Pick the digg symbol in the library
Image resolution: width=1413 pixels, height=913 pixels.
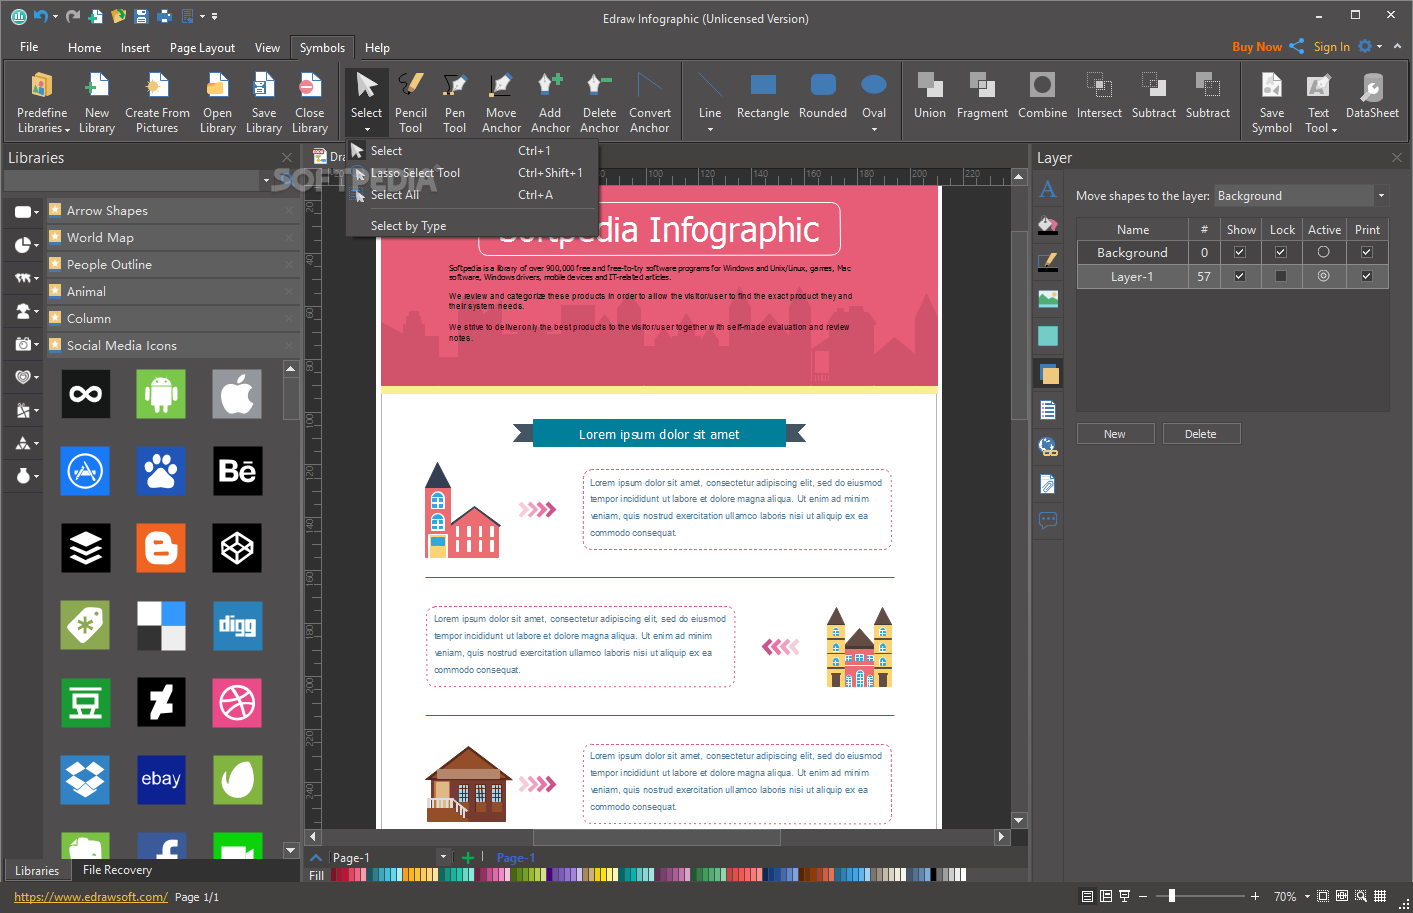(237, 625)
